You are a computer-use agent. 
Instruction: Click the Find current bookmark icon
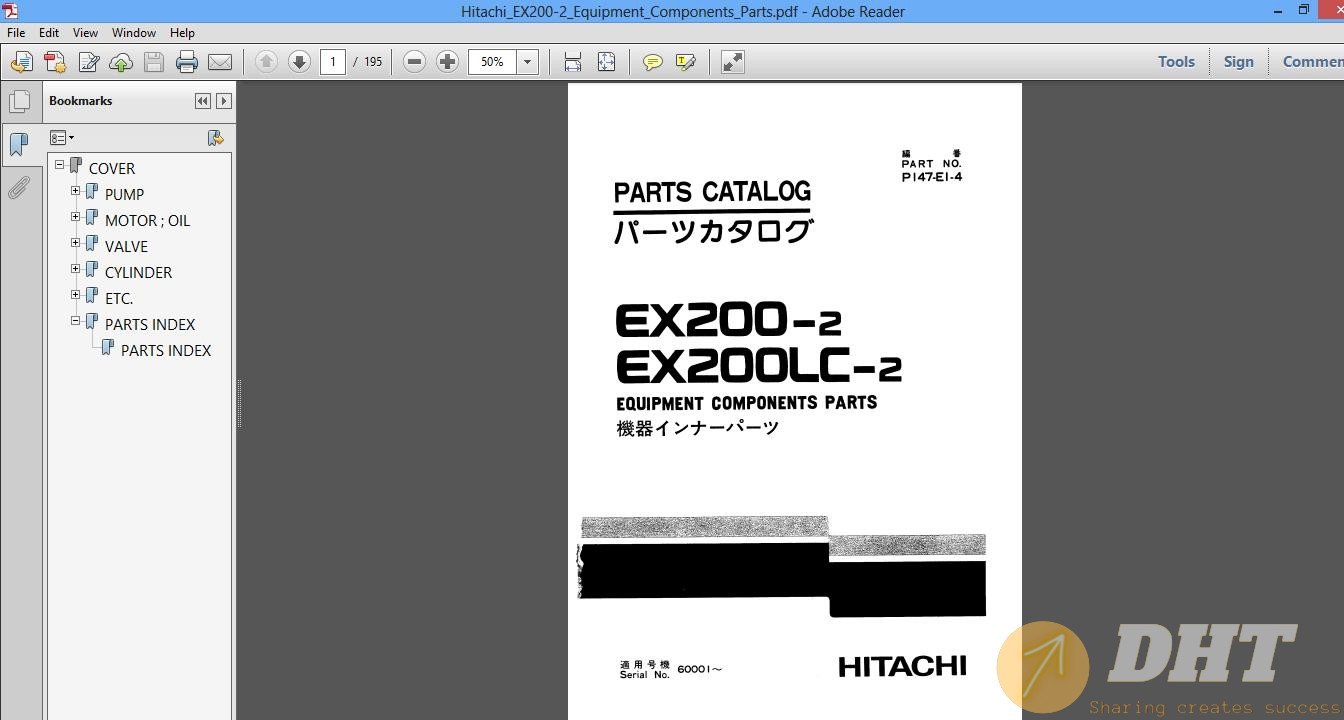(x=215, y=138)
